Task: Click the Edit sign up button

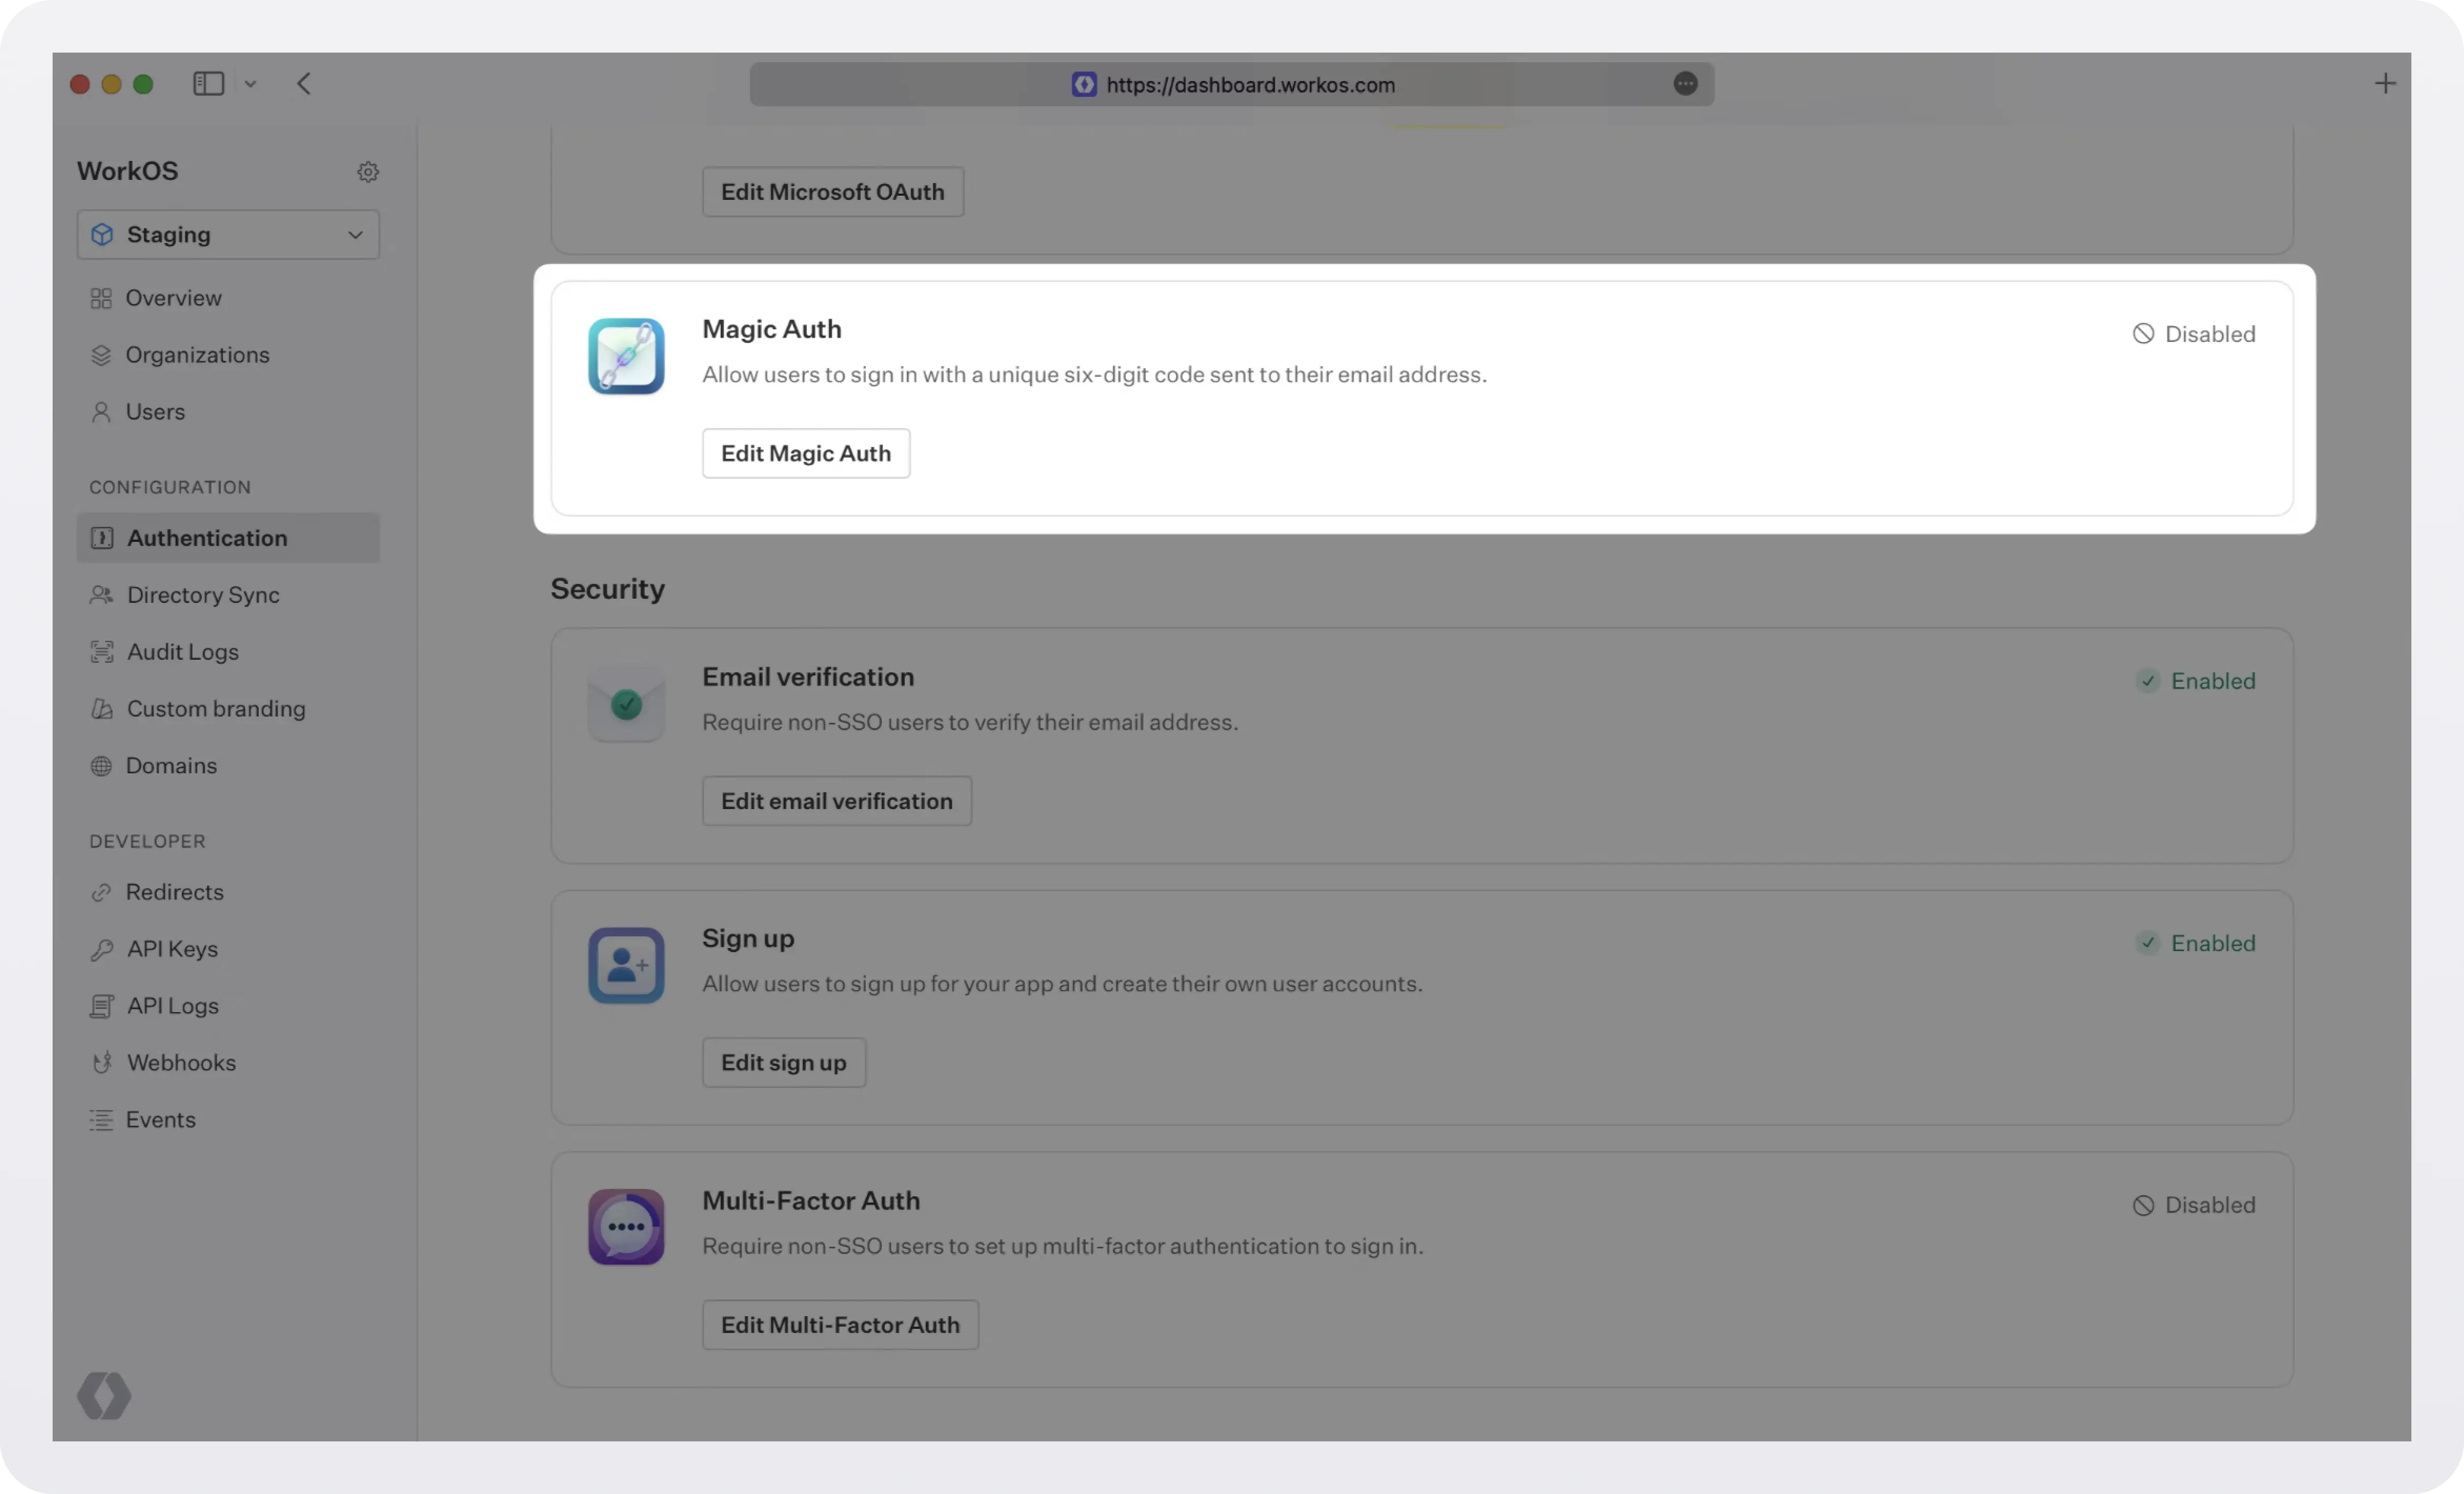Action: coord(784,1063)
